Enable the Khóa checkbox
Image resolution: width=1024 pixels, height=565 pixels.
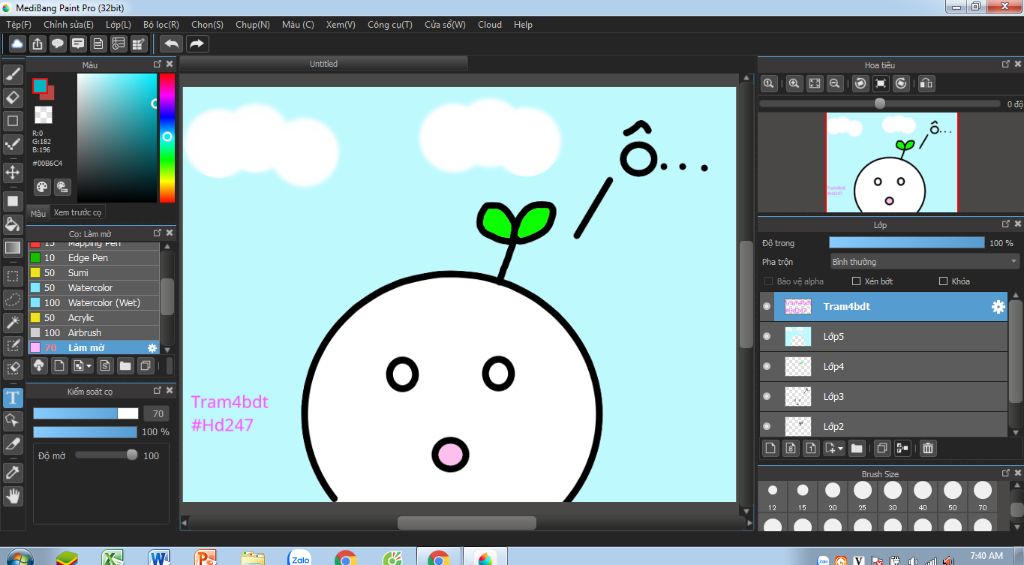(x=943, y=281)
